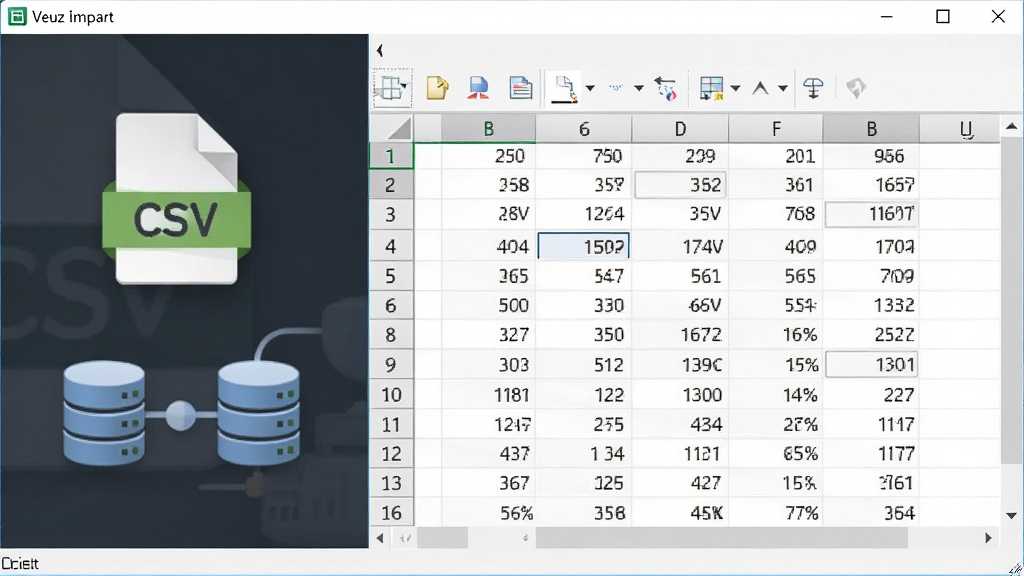Select the column F header
This screenshot has width=1024, height=576.
[x=776, y=129]
